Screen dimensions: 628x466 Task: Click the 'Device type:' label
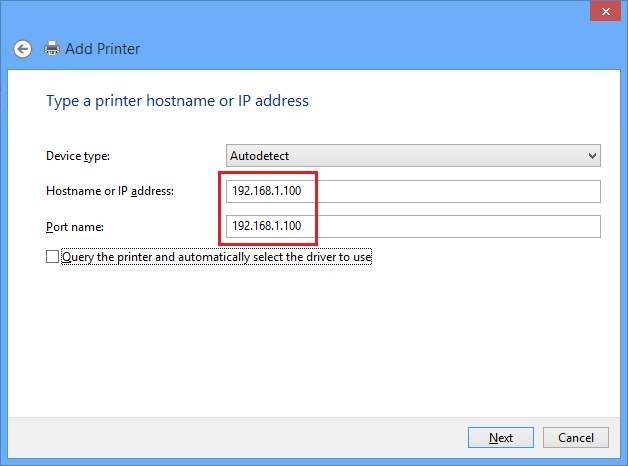78,156
